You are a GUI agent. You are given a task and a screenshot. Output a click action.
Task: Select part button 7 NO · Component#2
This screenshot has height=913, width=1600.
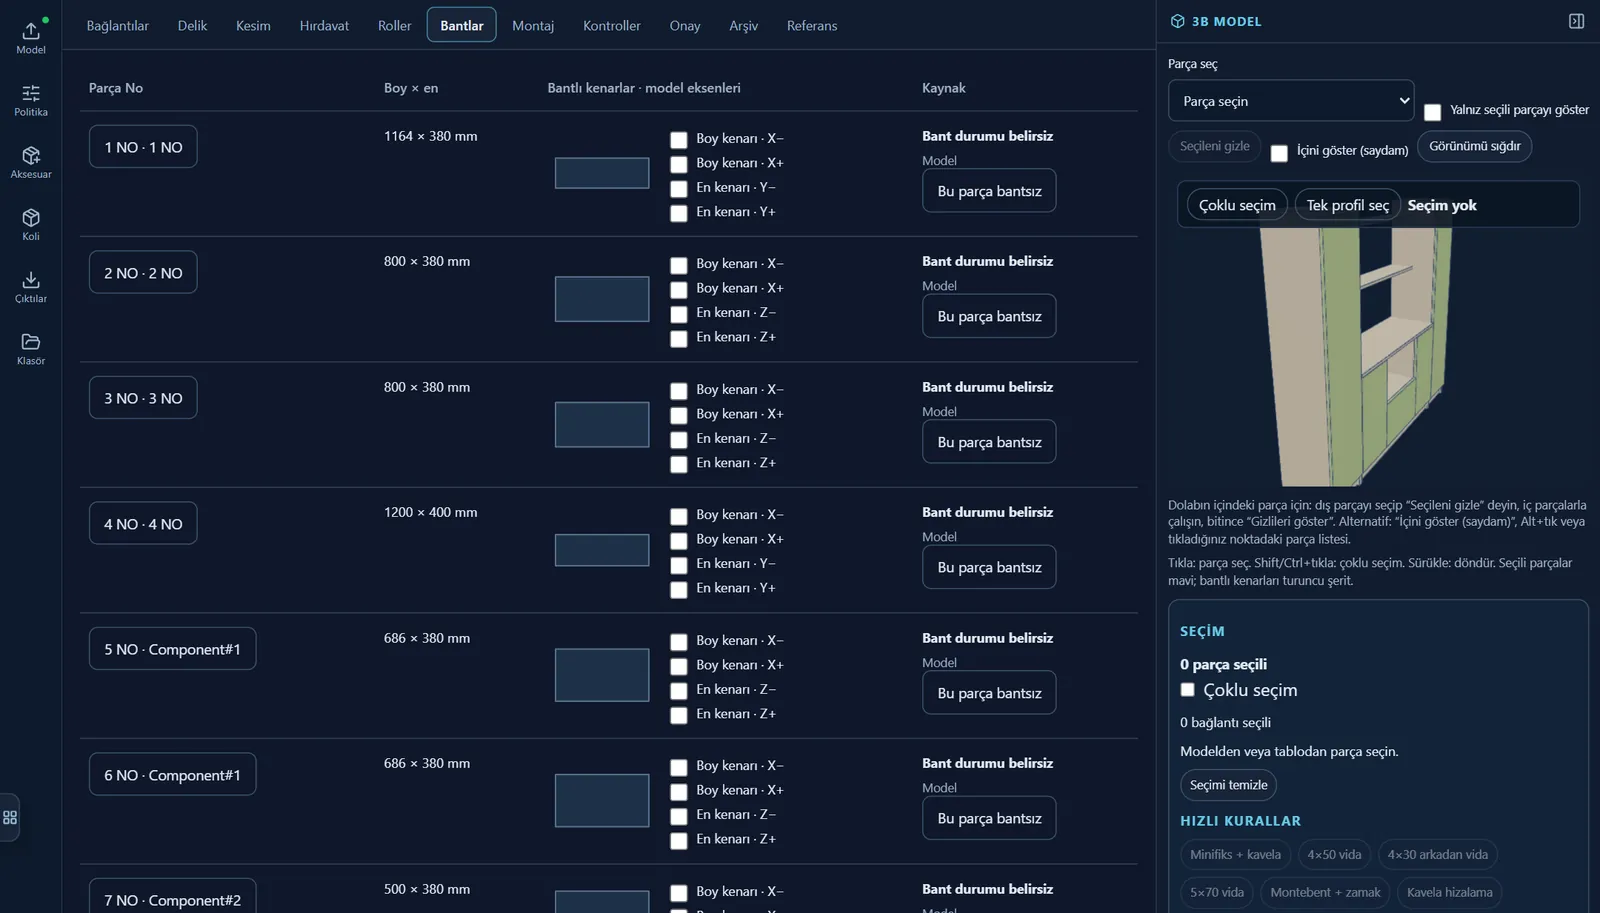click(172, 897)
